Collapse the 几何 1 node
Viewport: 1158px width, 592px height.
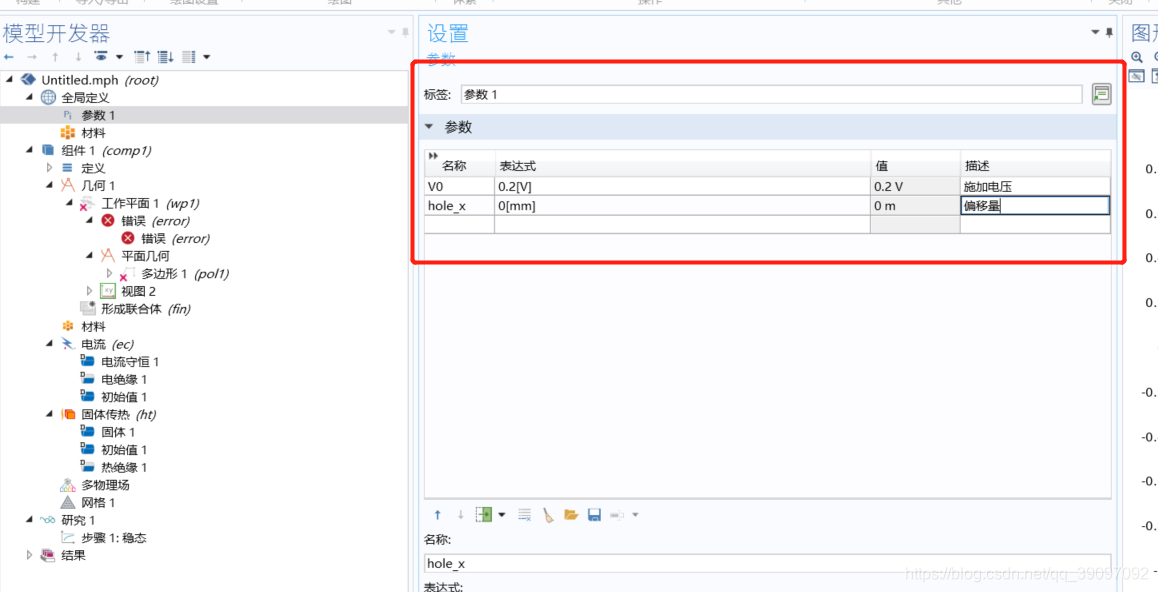coord(49,185)
